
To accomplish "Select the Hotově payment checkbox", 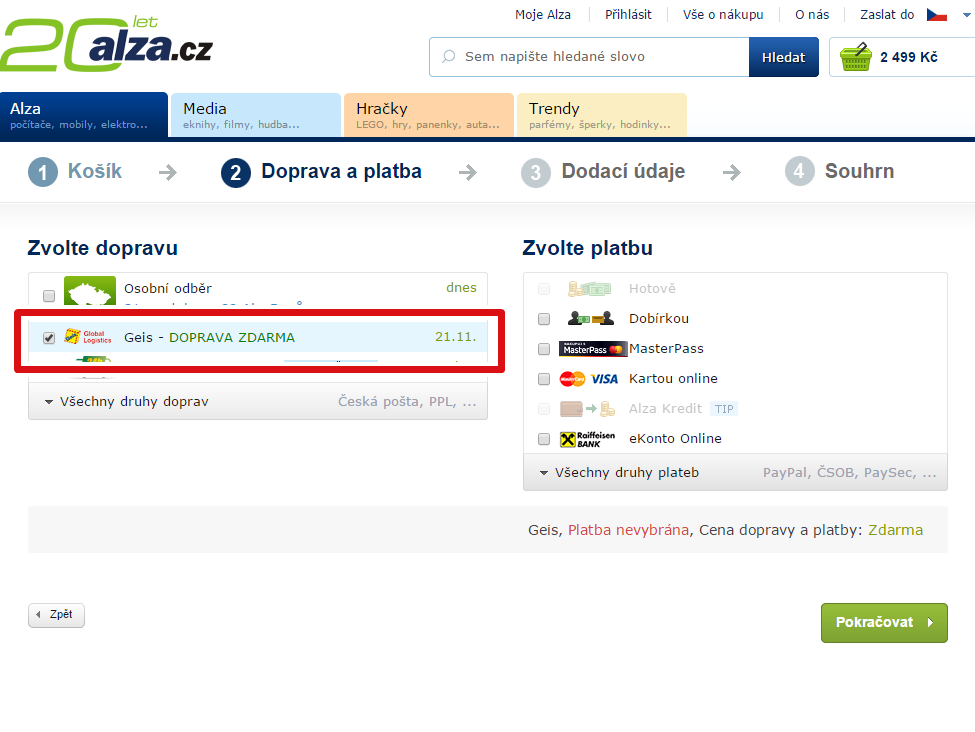I will (x=544, y=289).
